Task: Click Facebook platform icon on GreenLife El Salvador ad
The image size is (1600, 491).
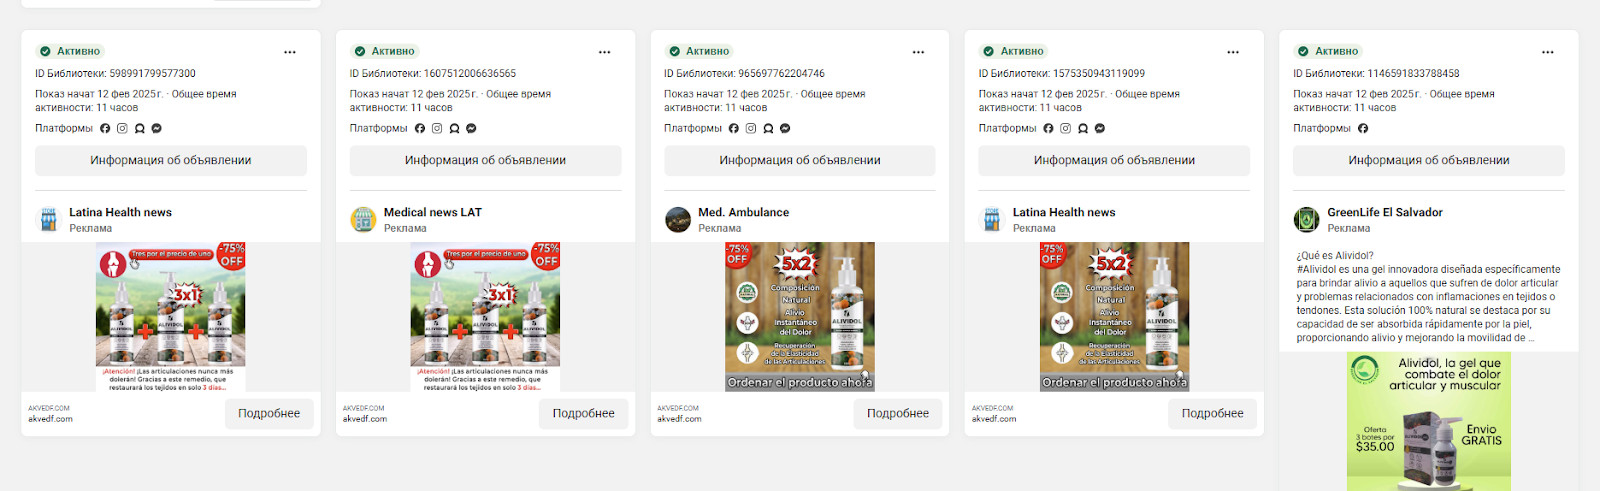Action: click(1363, 128)
